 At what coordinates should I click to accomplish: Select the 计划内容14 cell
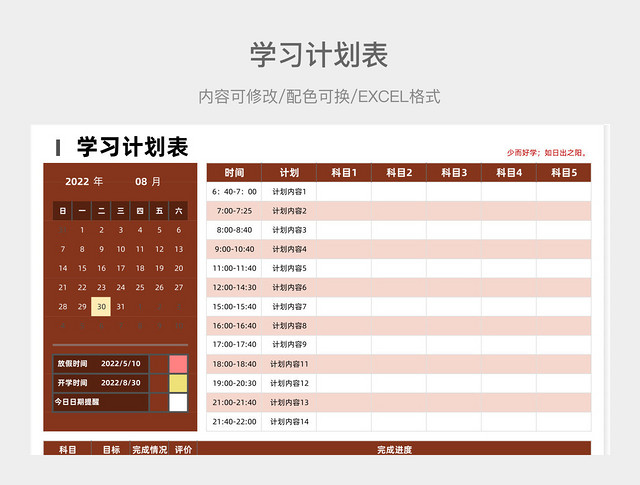click(289, 421)
